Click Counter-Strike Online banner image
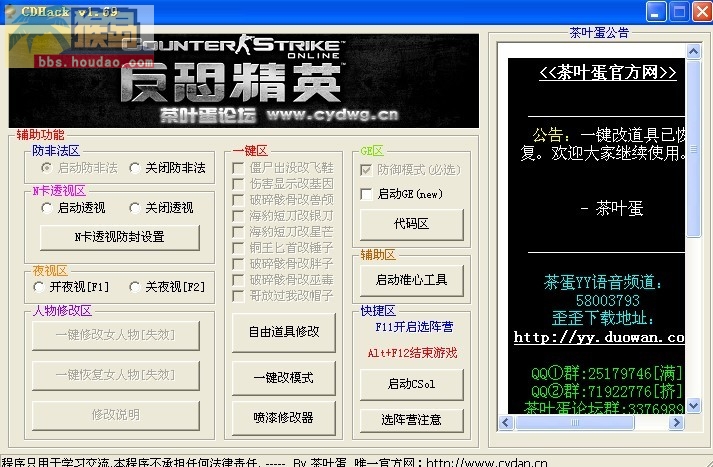The image size is (713, 467). (244, 80)
